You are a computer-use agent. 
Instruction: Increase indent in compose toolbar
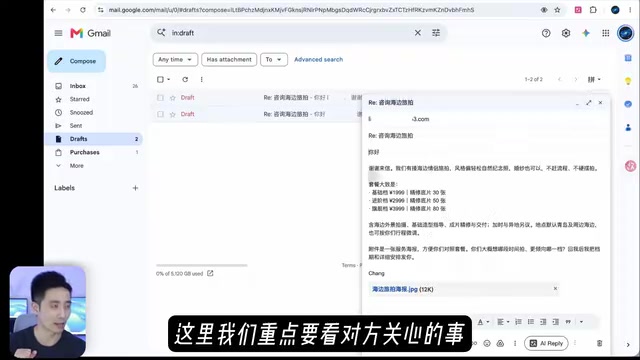pyautogui.click(x=556, y=322)
